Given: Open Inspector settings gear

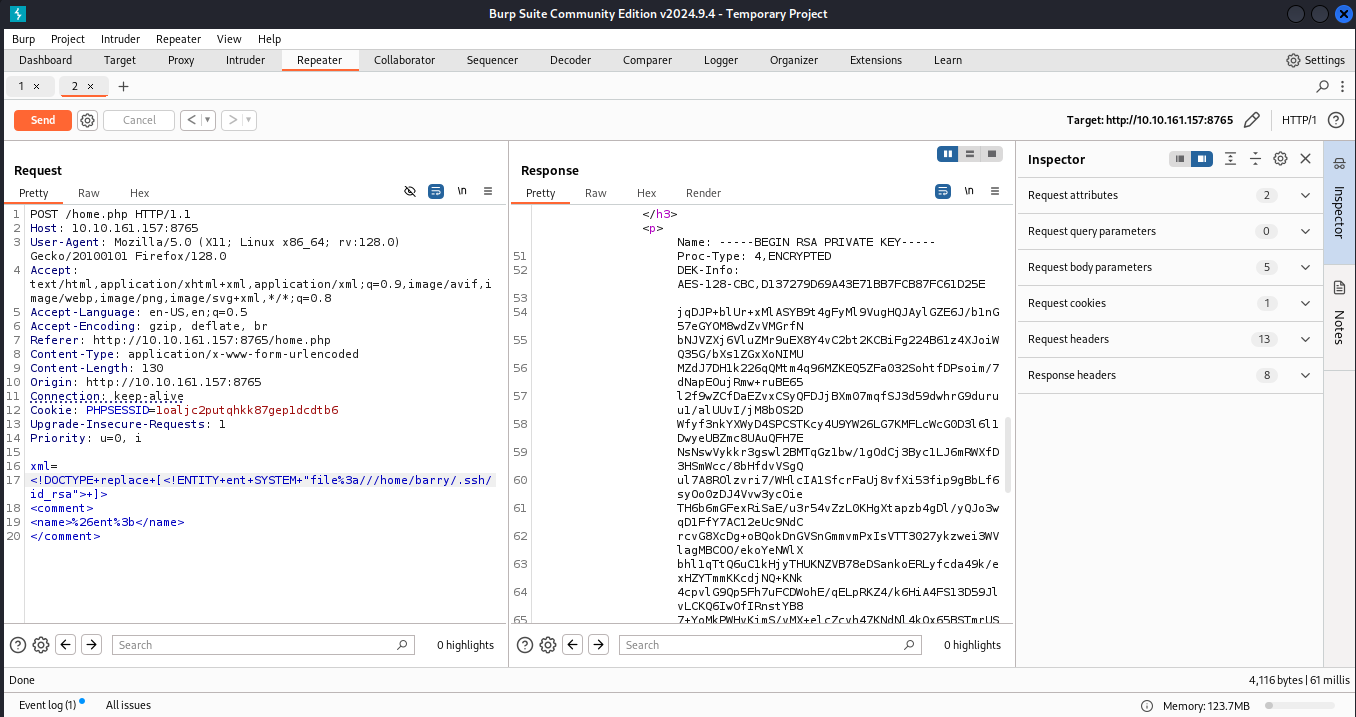Looking at the screenshot, I should [x=1280, y=159].
